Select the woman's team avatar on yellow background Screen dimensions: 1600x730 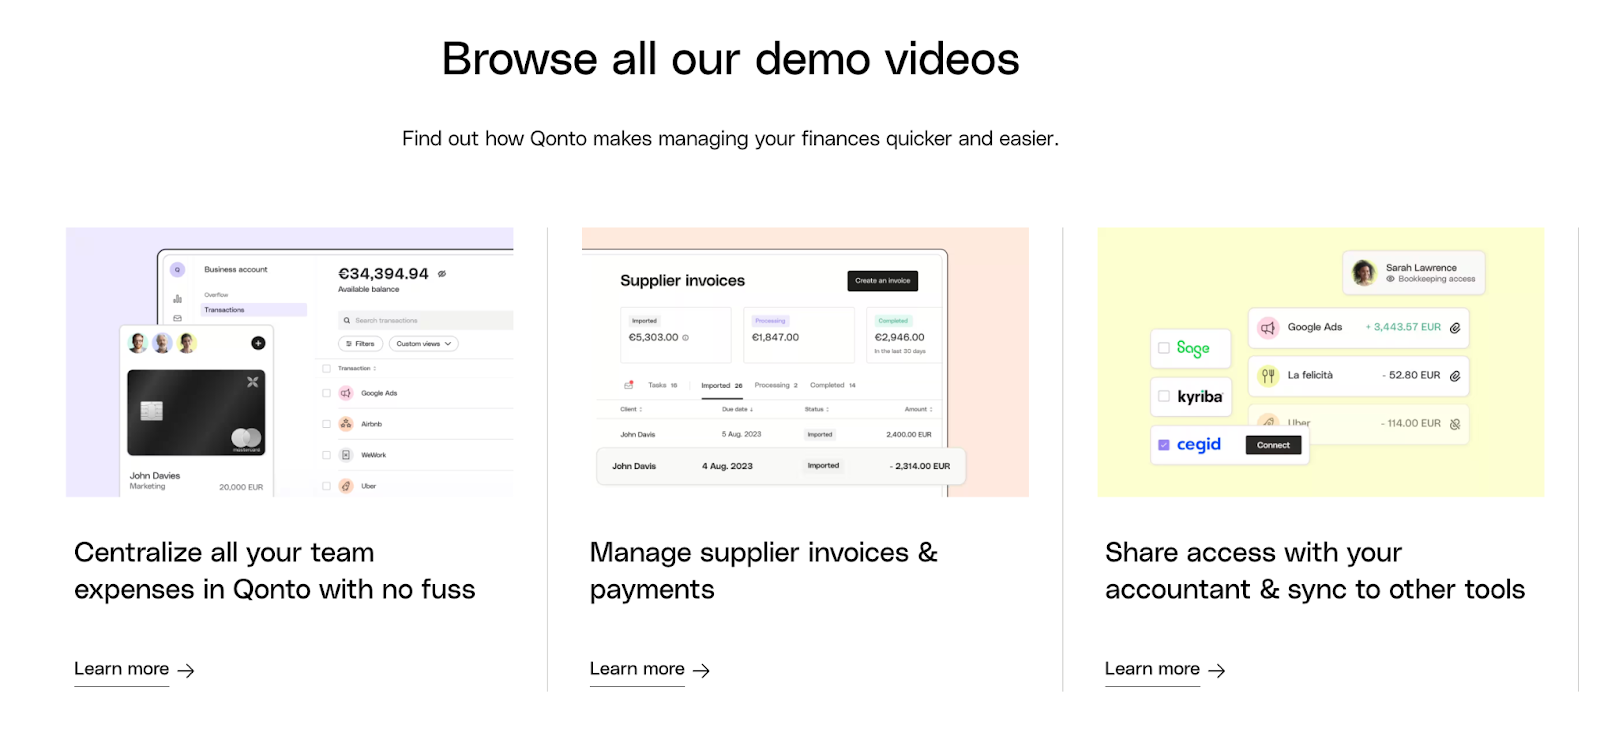(x=186, y=343)
